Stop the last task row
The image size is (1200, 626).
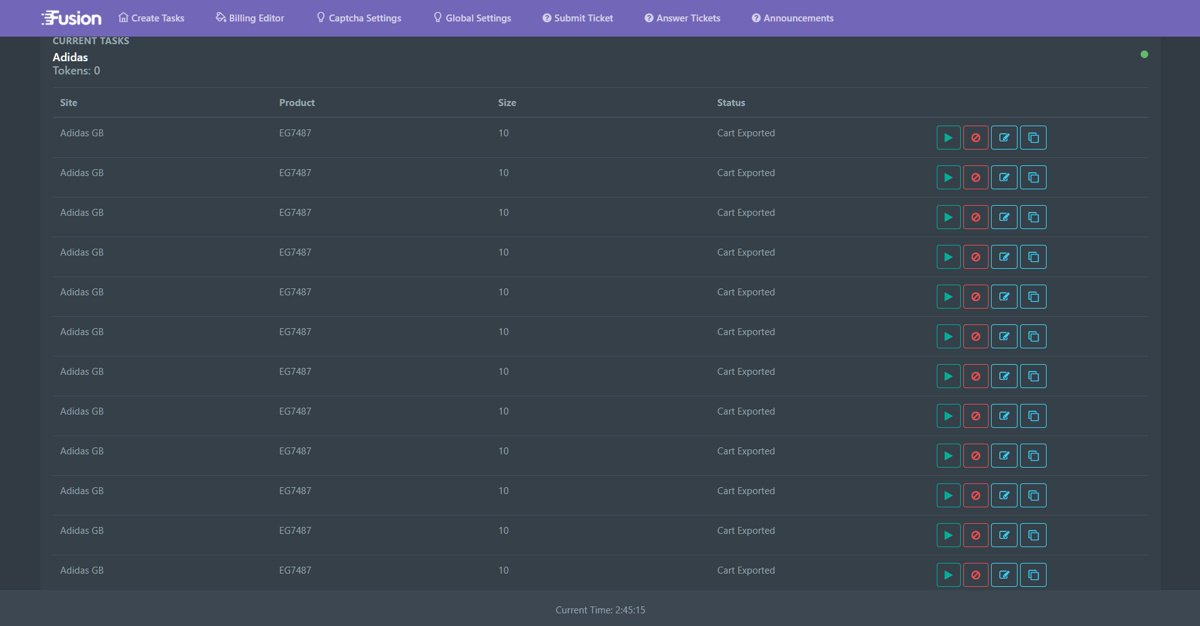(x=976, y=575)
